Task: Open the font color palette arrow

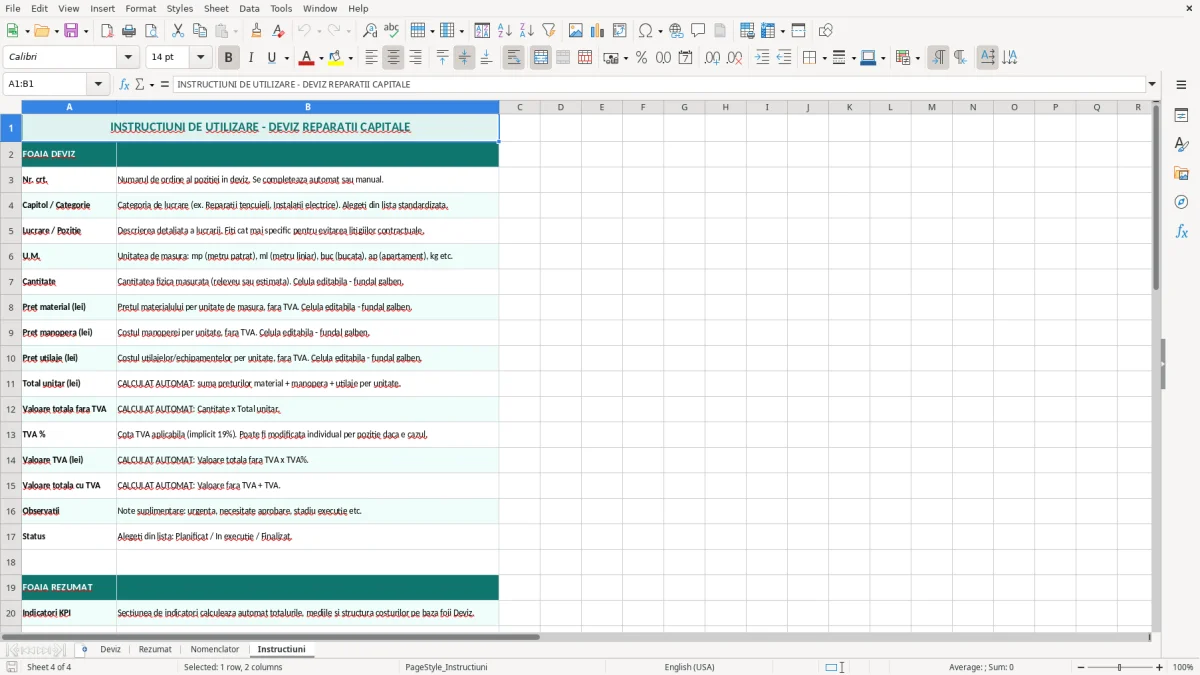Action: click(320, 58)
